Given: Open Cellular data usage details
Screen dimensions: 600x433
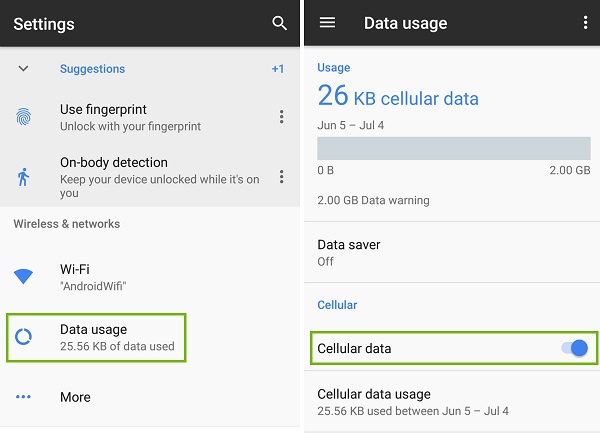Looking at the screenshot, I should [x=452, y=402].
